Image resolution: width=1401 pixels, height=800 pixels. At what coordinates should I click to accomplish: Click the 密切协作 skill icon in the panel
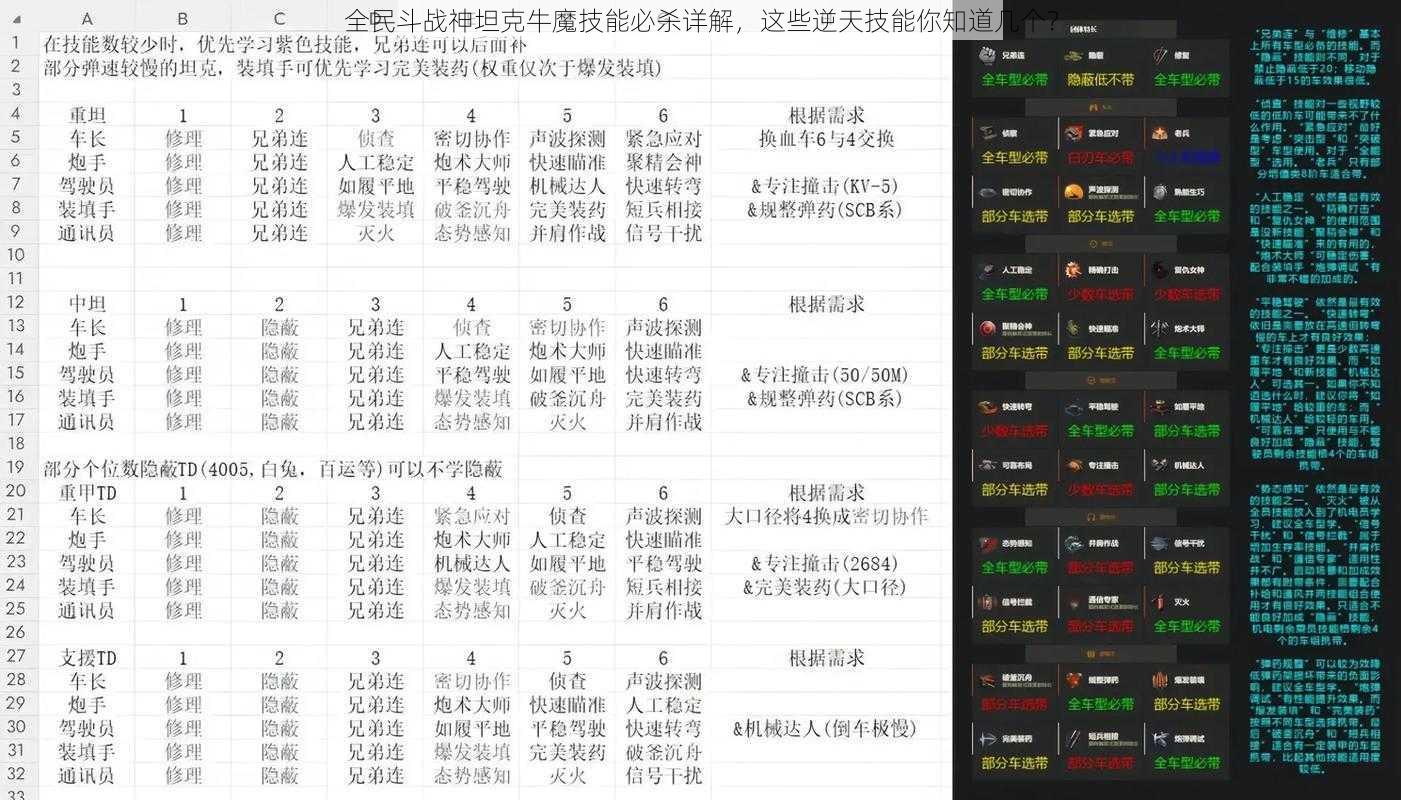(987, 193)
